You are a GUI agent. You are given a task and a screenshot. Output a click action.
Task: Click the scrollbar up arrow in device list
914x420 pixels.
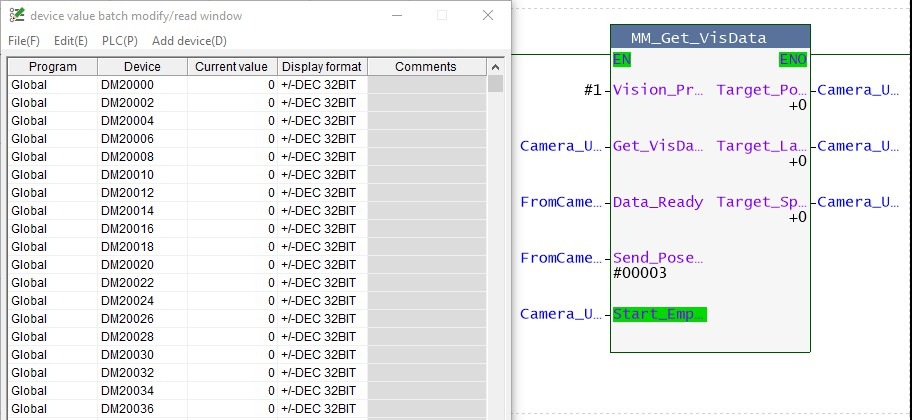coord(495,67)
